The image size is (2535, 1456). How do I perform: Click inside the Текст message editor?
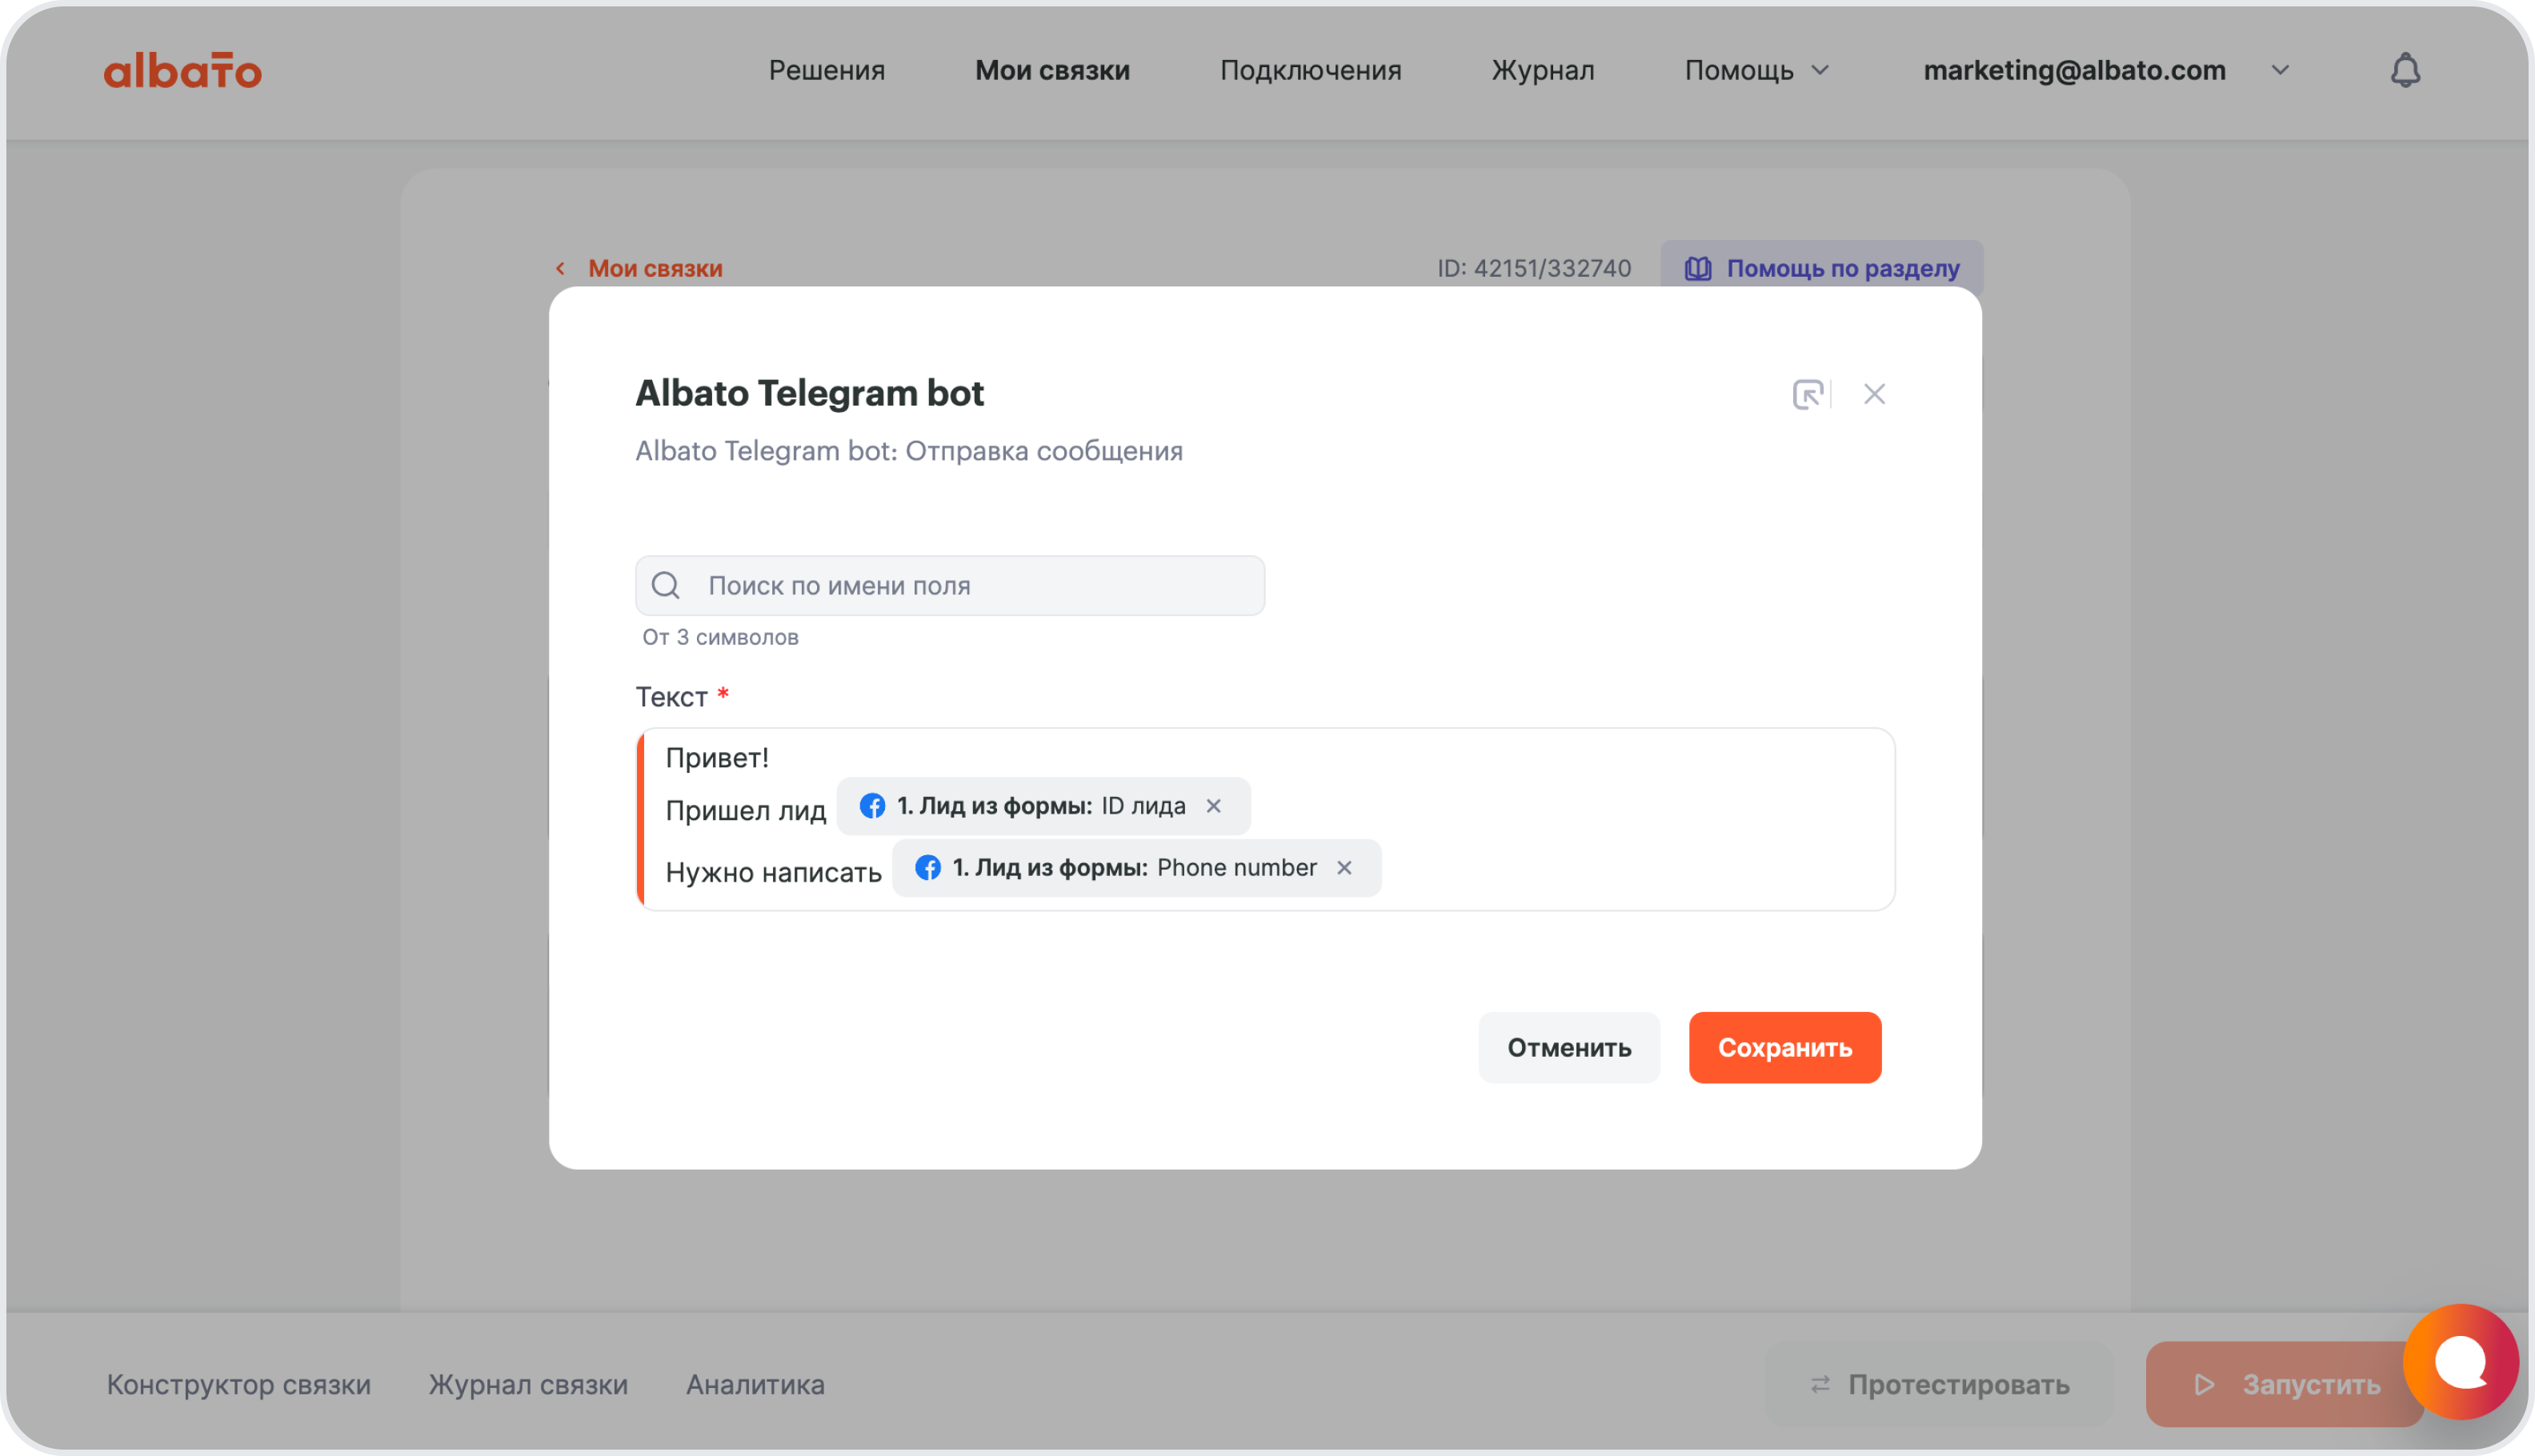click(x=1265, y=819)
